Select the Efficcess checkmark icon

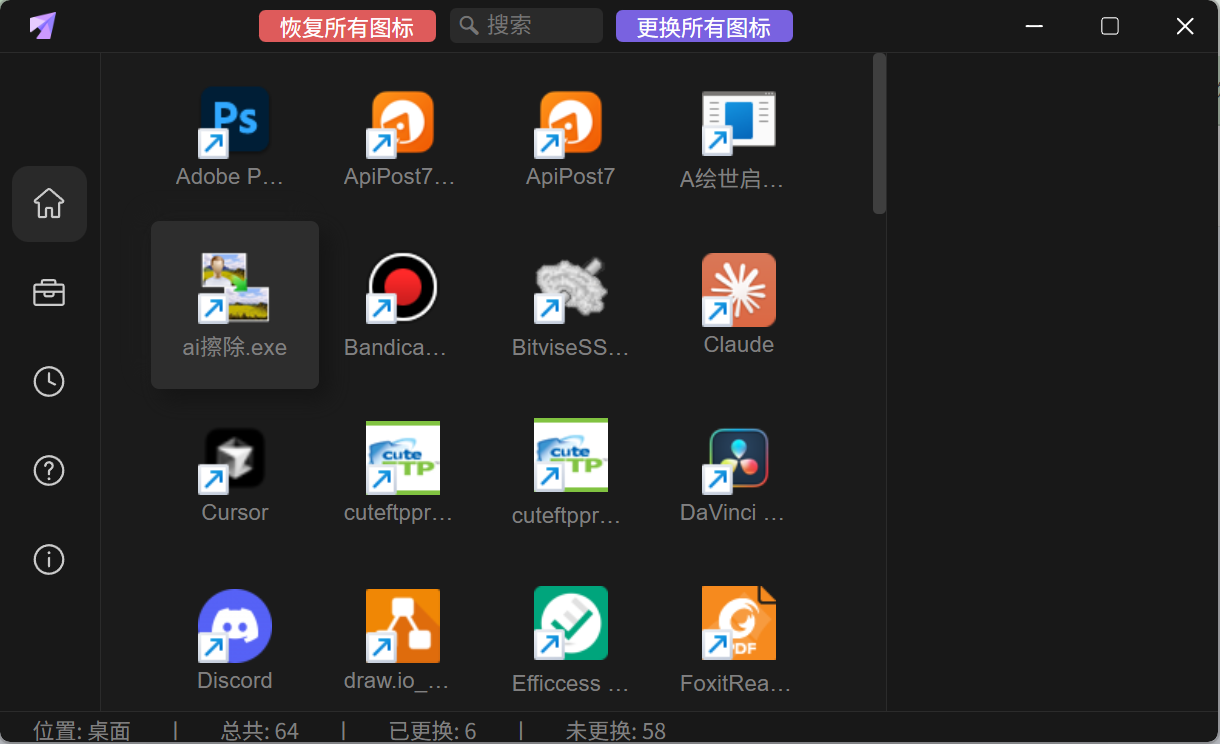tap(570, 622)
